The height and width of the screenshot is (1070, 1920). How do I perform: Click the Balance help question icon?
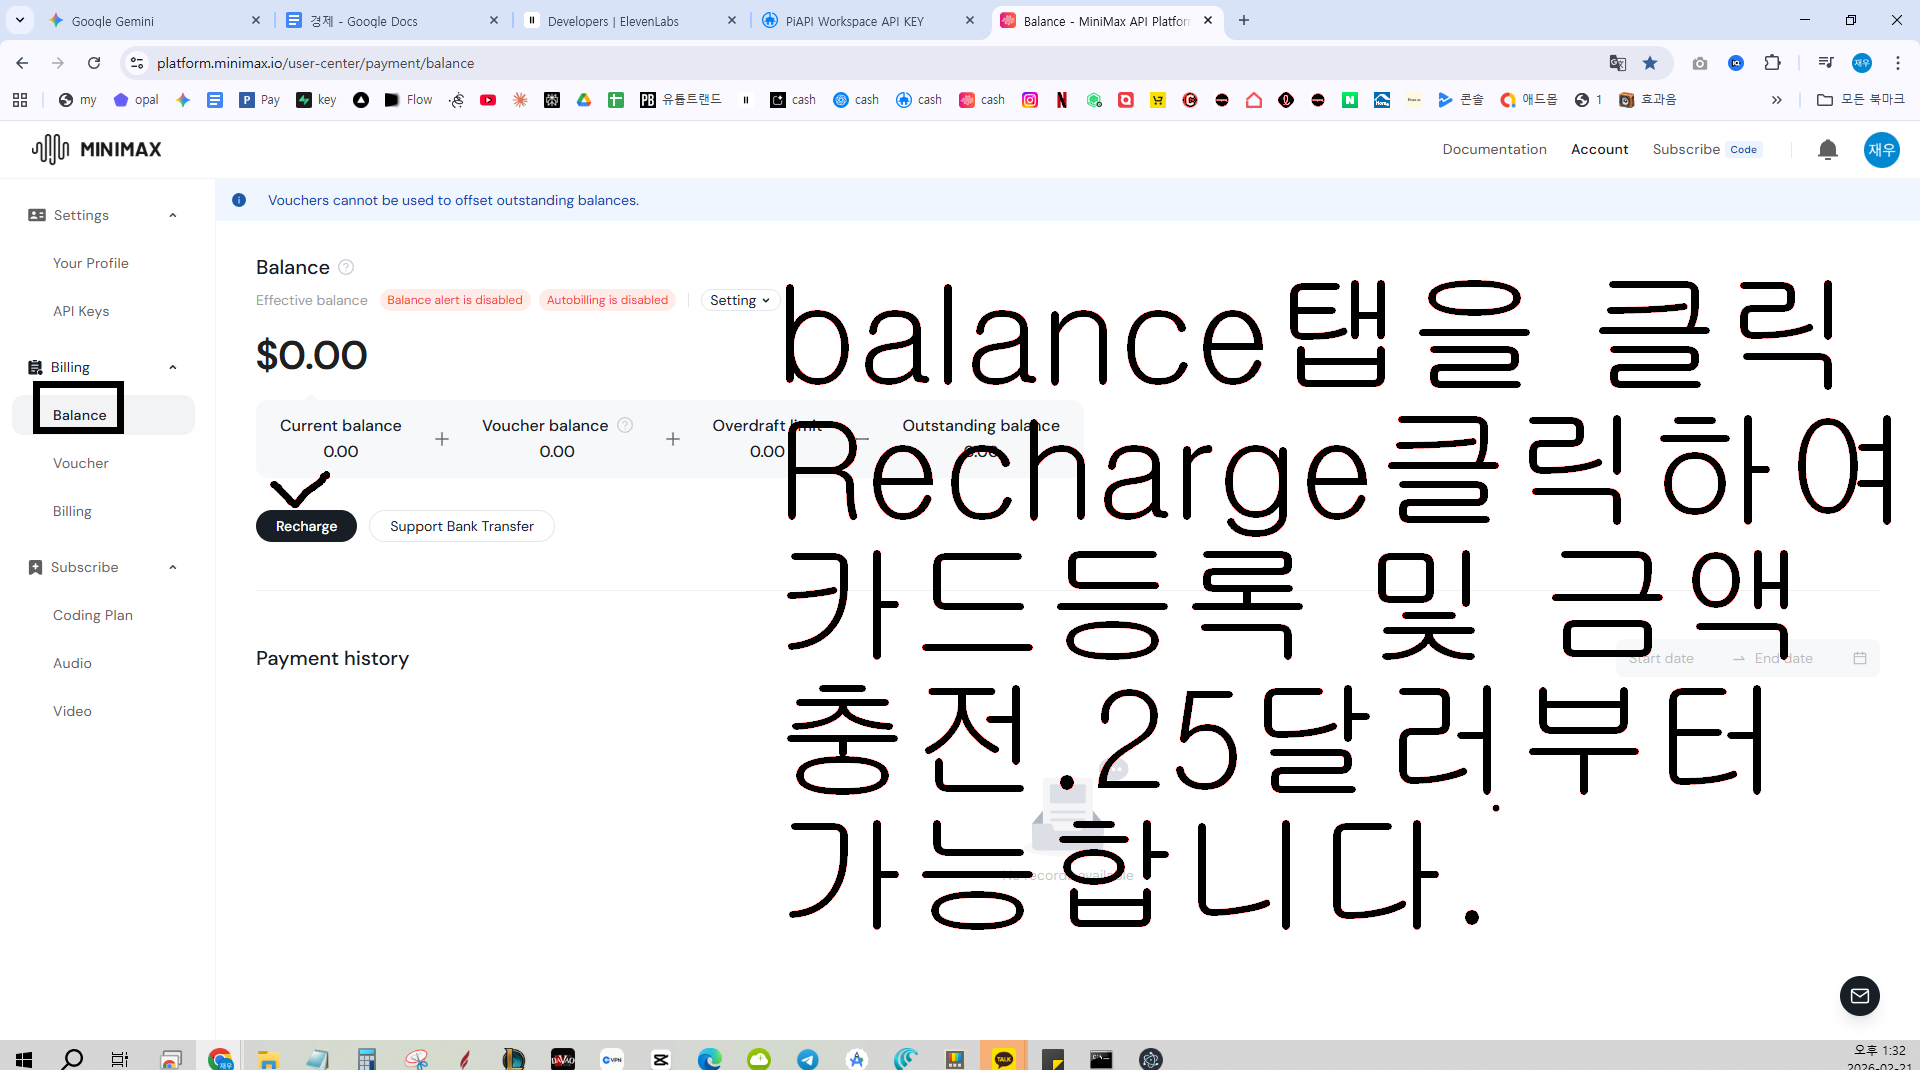[x=346, y=267]
